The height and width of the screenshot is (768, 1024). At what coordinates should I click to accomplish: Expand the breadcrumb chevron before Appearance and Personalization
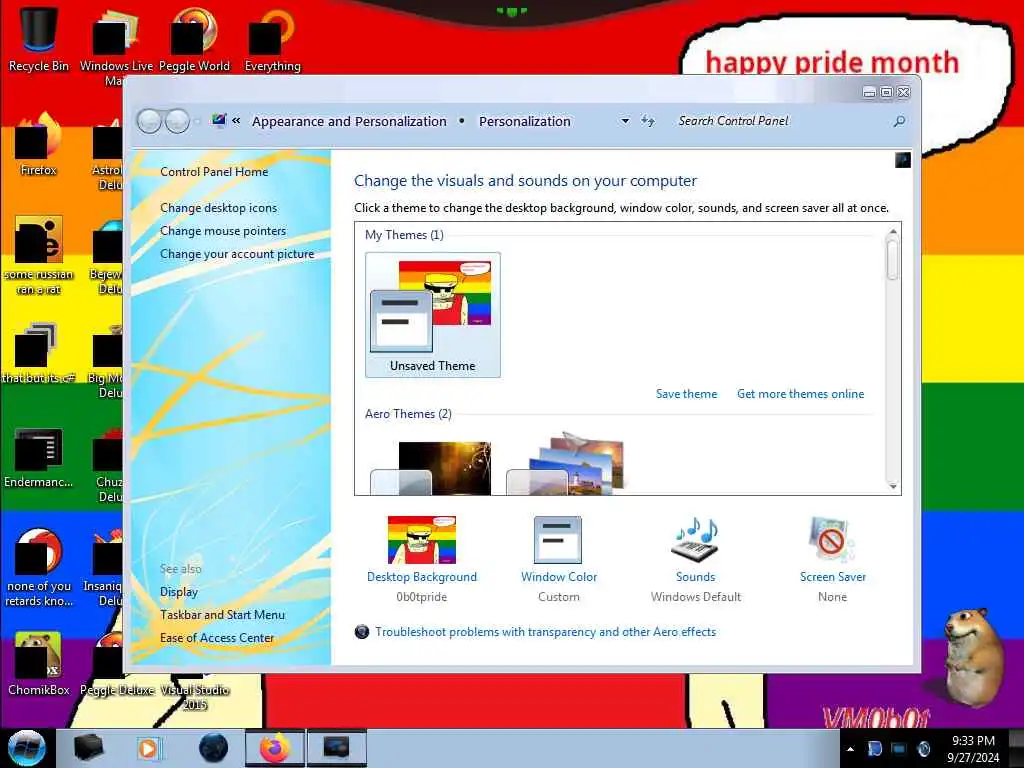[x=236, y=121]
